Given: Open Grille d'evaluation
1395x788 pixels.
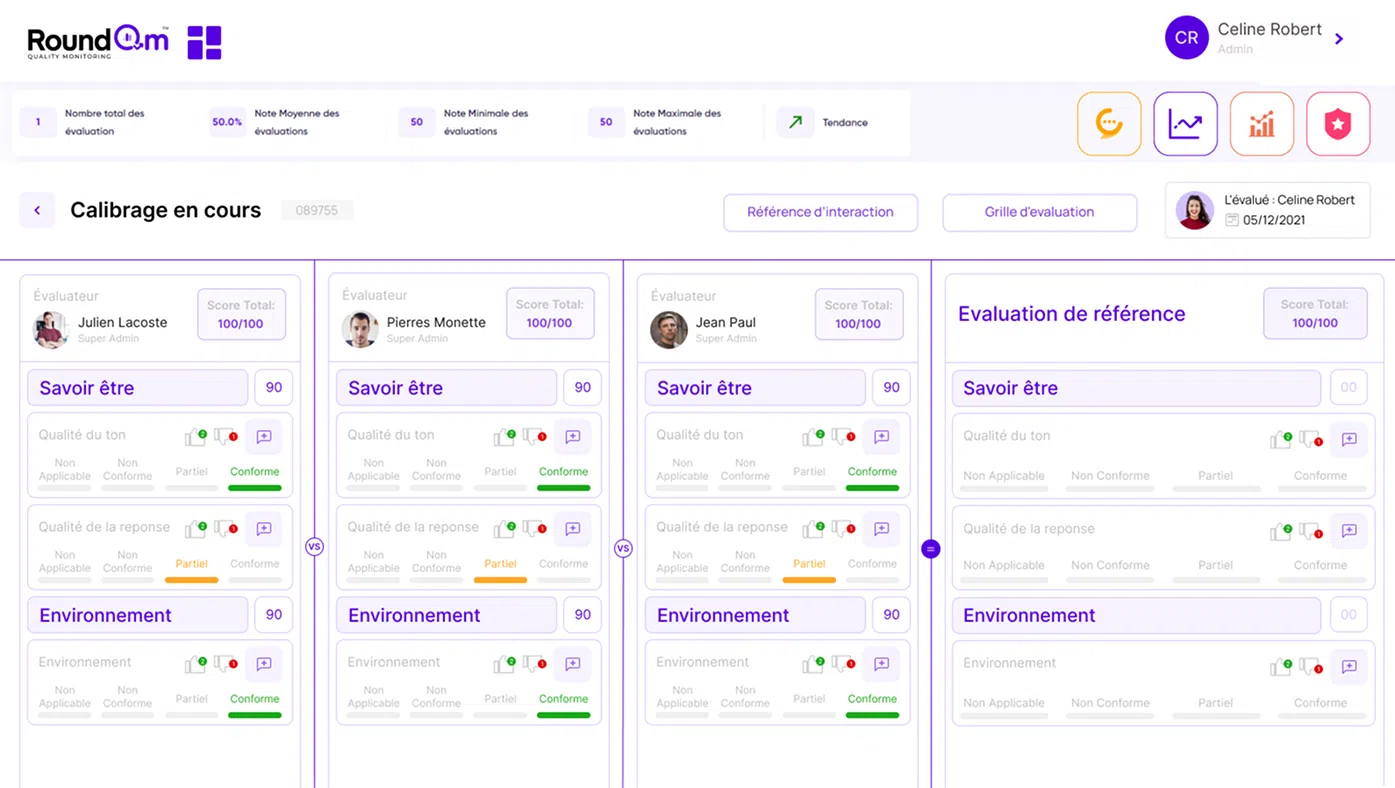Looking at the screenshot, I should pyautogui.click(x=1039, y=212).
